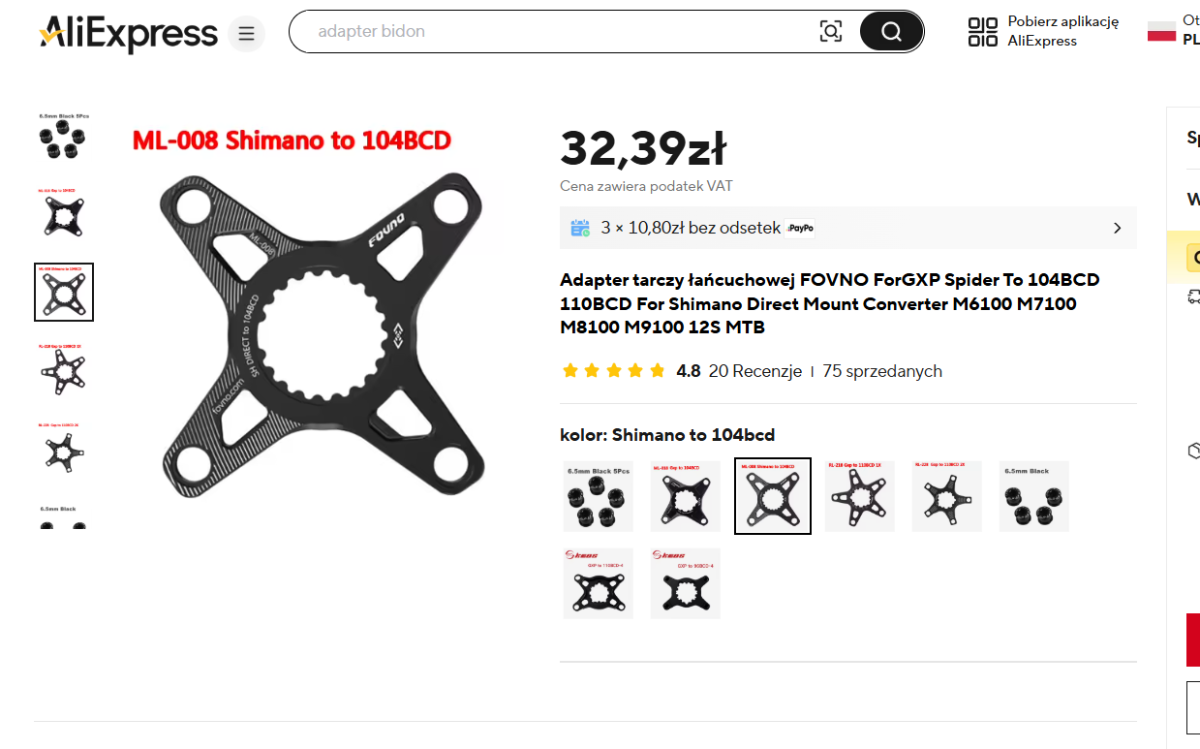Open the hamburger categories menu
Screen dimensions: 1200x749
tap(246, 35)
